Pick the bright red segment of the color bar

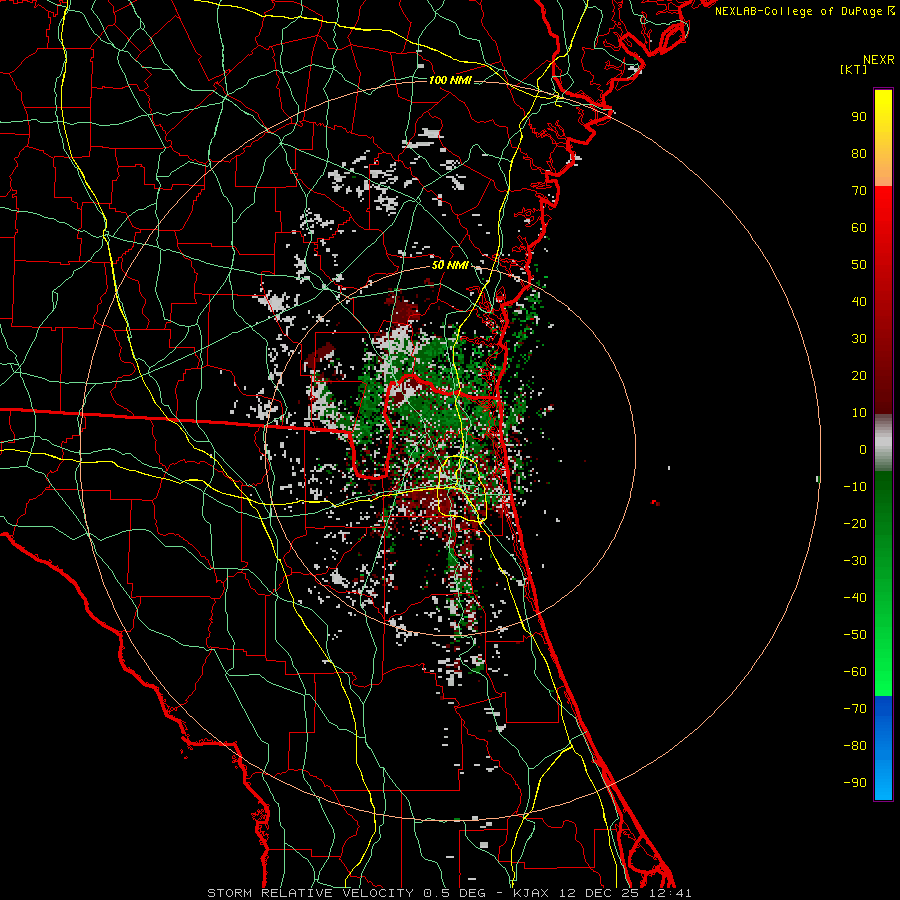tap(883, 300)
